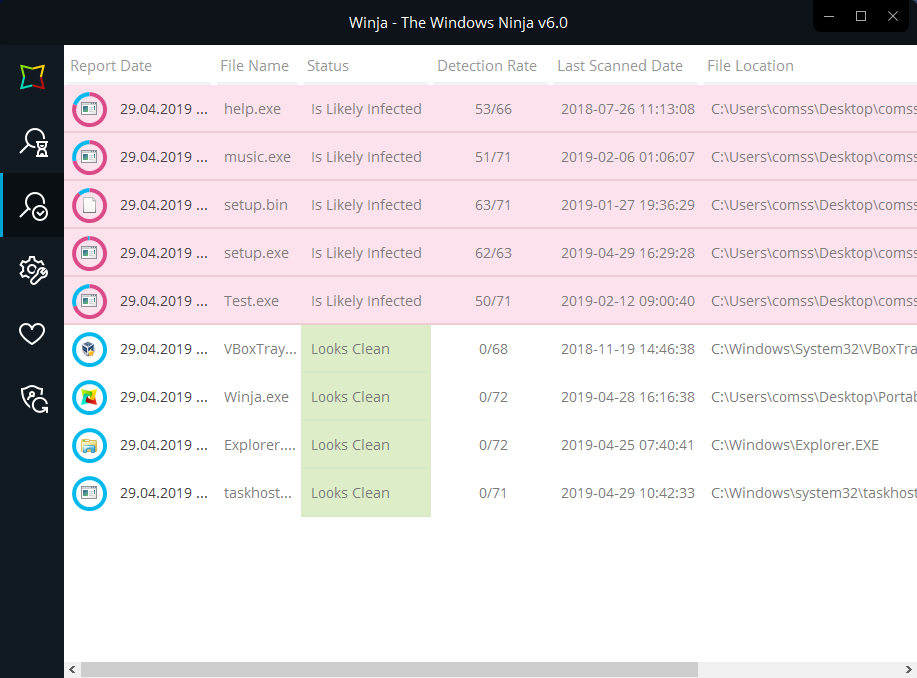Click the Winja.exe row colorful icon
The image size is (917, 678).
pos(89,397)
